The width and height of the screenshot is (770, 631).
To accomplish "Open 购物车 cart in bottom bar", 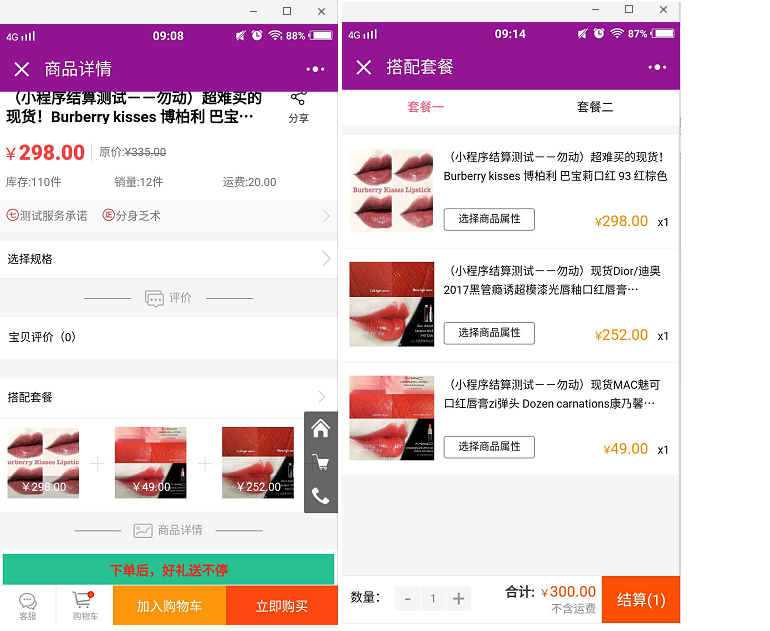I will point(85,605).
